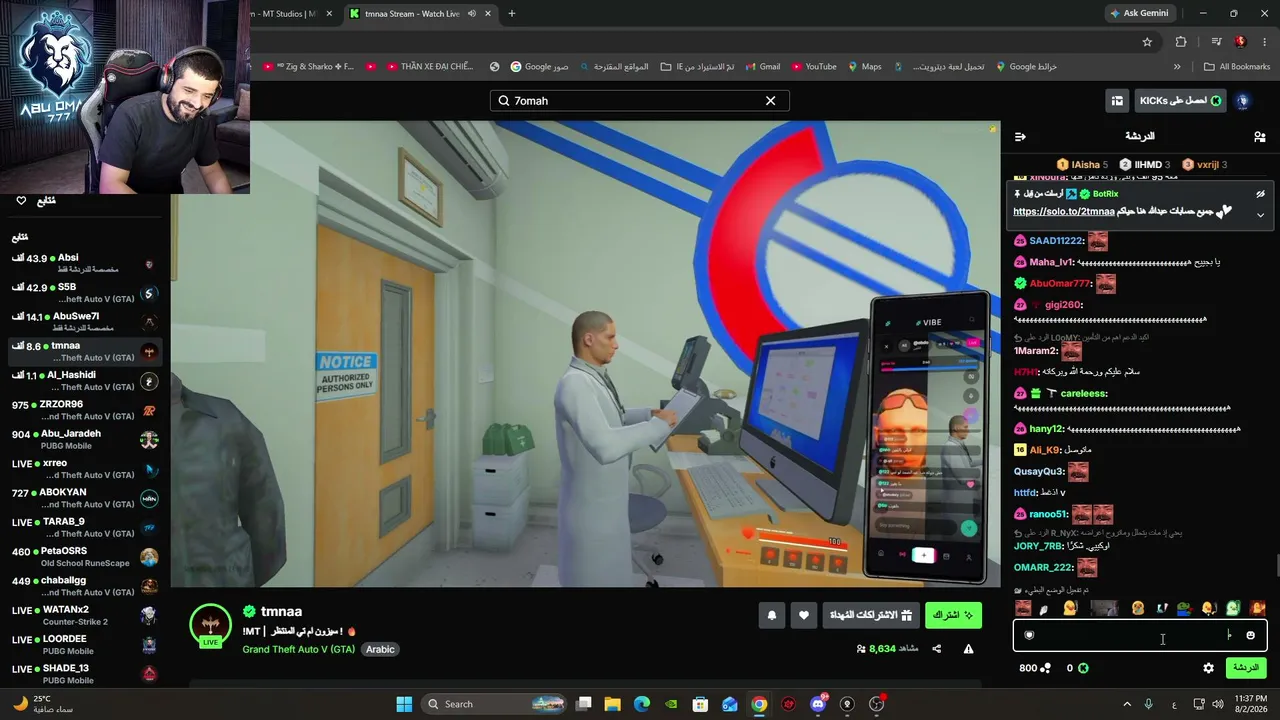
Task: Open a new browser tab
Action: point(512,14)
